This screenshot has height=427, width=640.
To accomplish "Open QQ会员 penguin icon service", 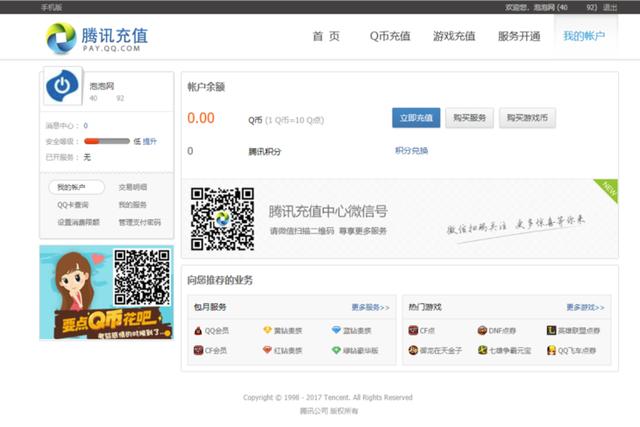I will (198, 330).
